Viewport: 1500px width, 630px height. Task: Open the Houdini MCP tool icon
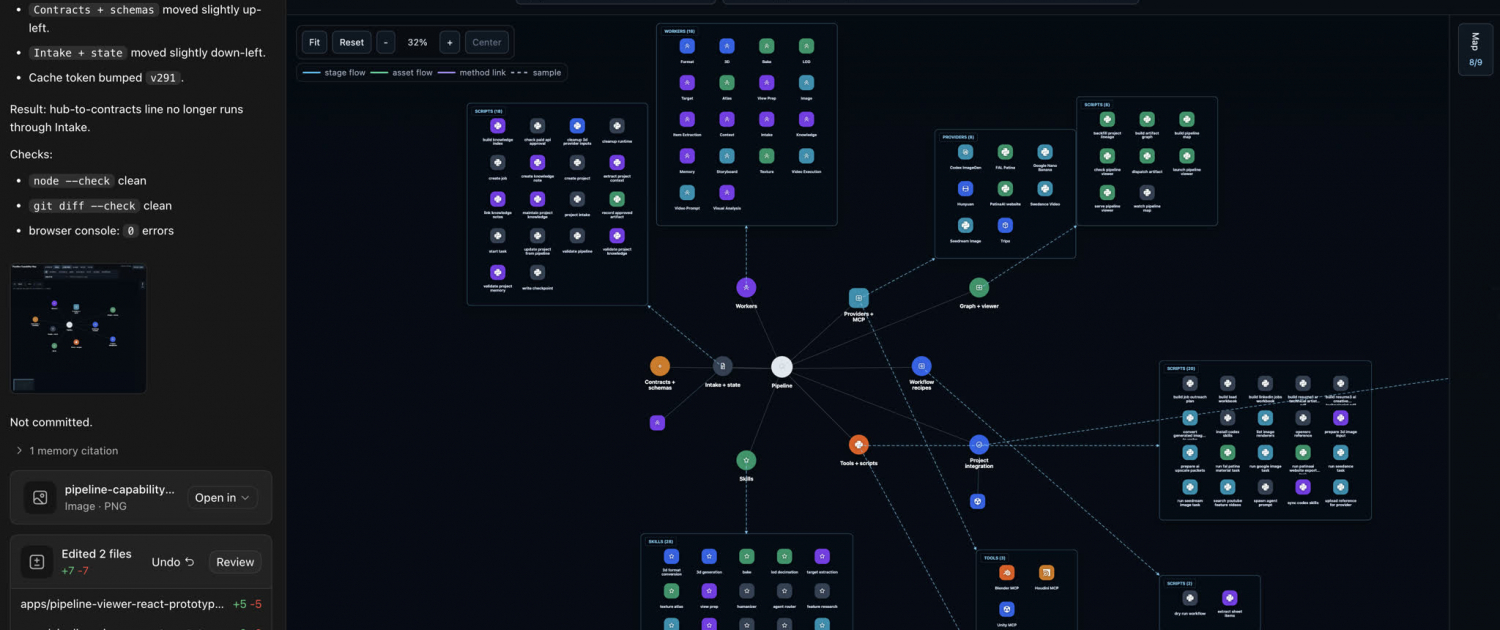coord(1046,573)
